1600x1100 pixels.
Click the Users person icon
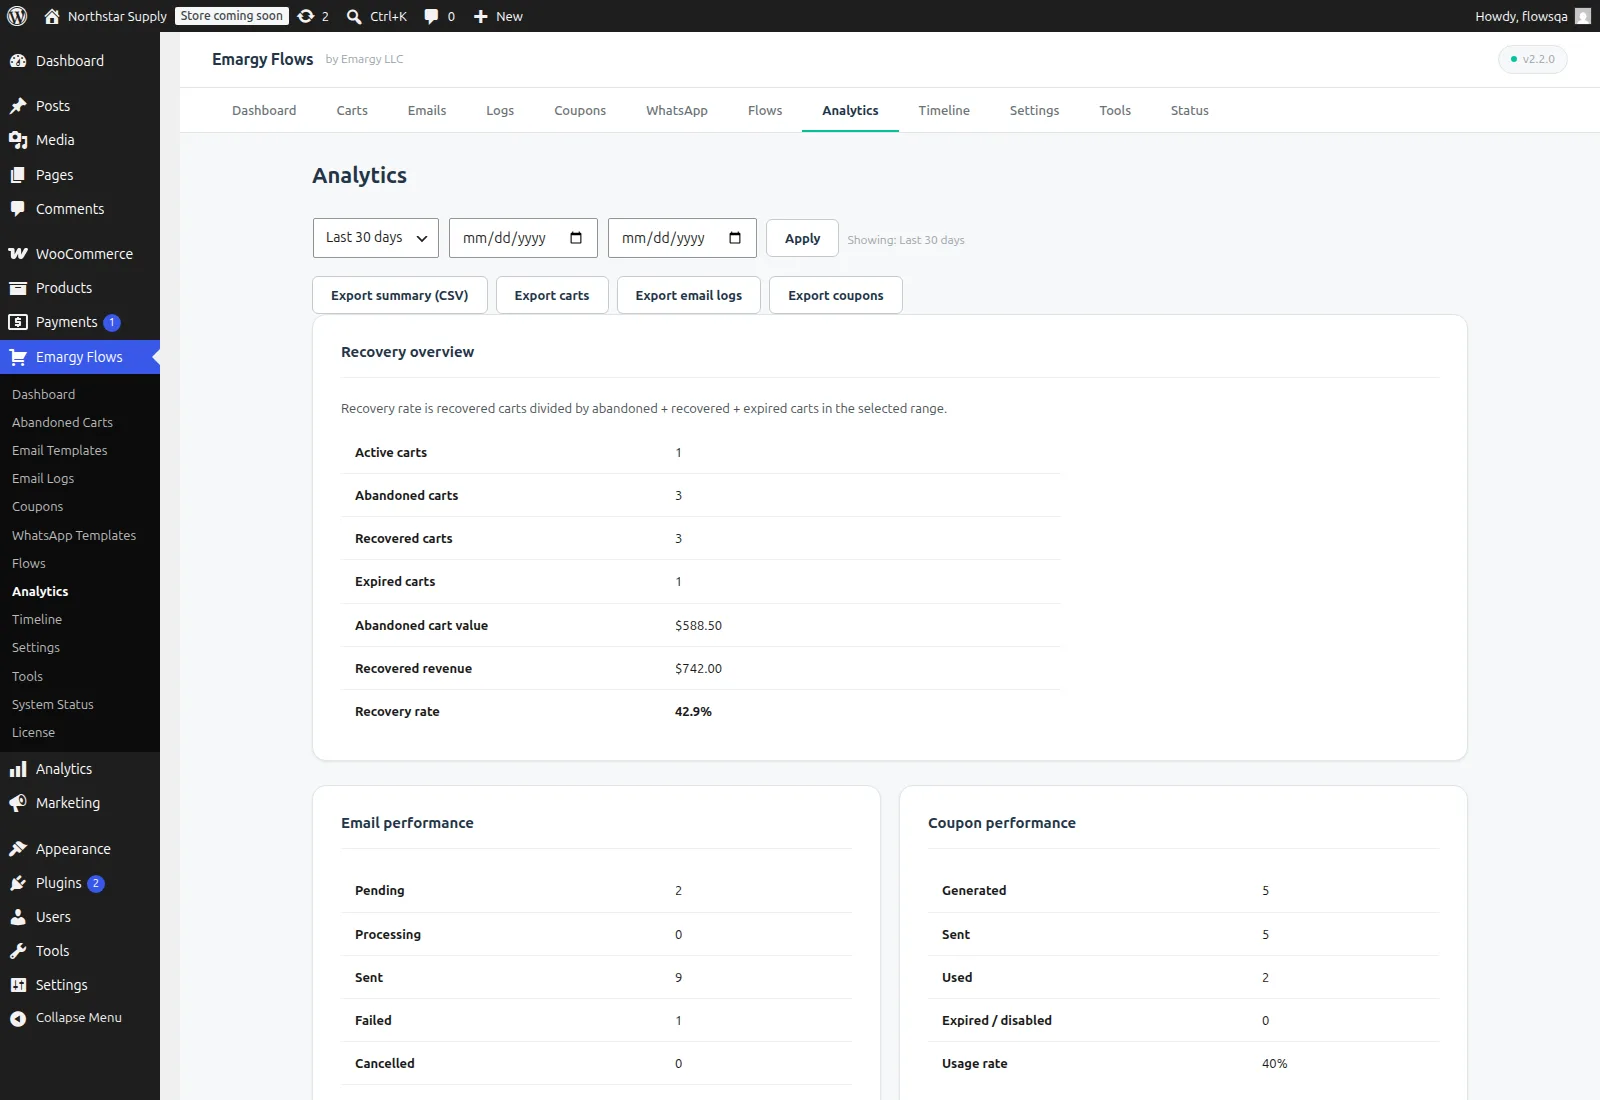[x=18, y=917]
